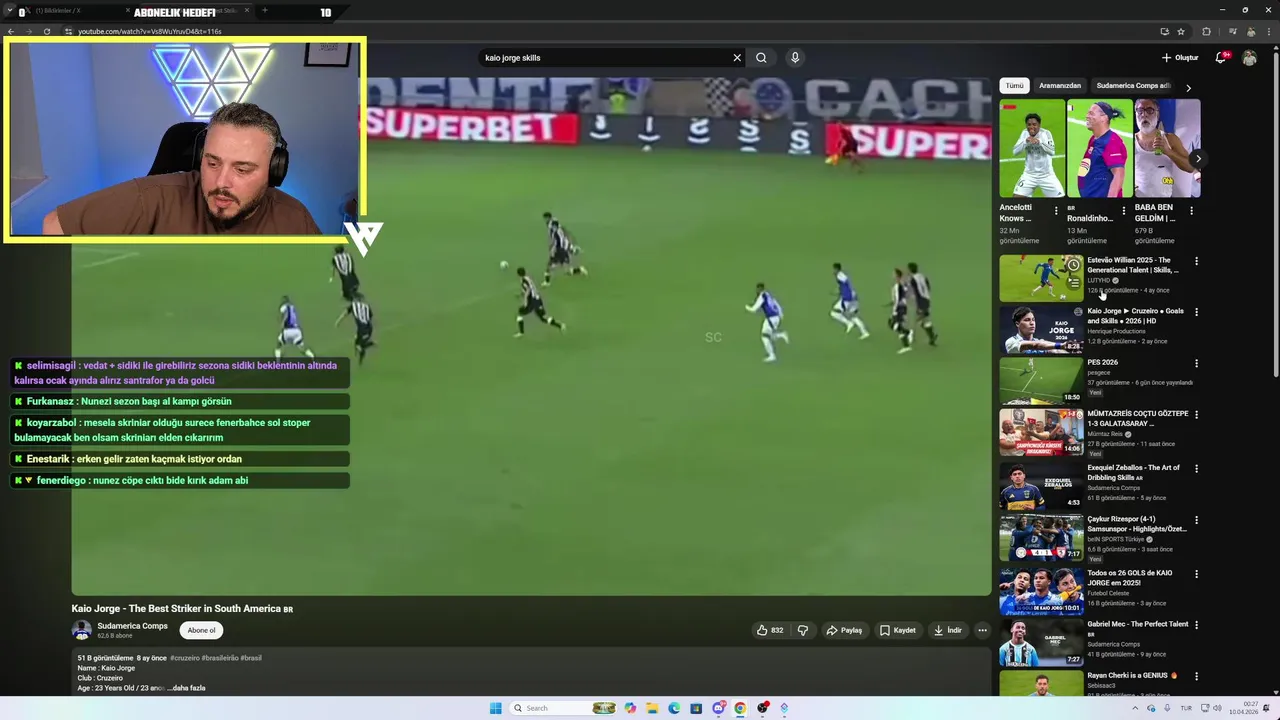Open options for Ronaldinho Short
This screenshot has height=720, width=1280.
(1123, 211)
